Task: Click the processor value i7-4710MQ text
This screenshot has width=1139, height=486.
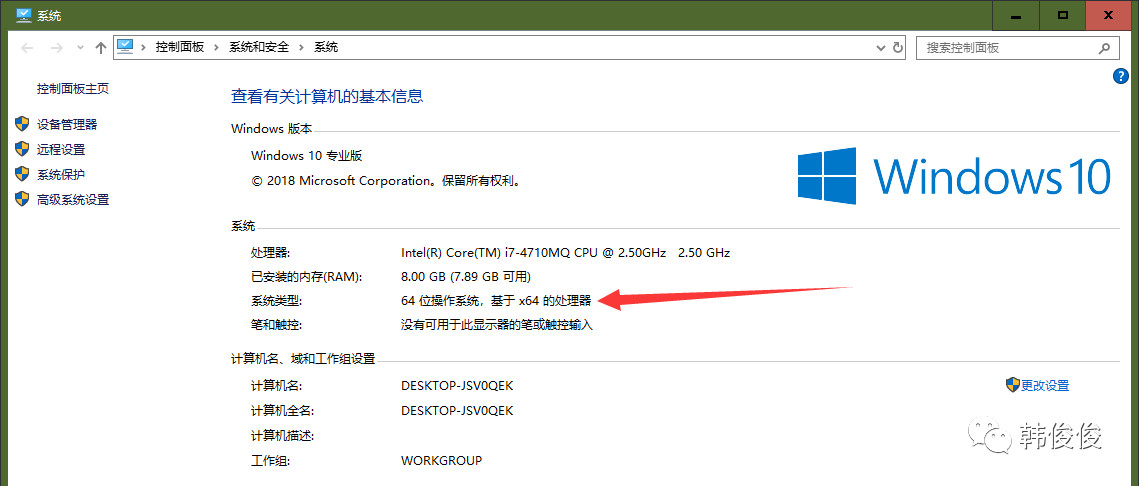Action: pyautogui.click(x=565, y=253)
